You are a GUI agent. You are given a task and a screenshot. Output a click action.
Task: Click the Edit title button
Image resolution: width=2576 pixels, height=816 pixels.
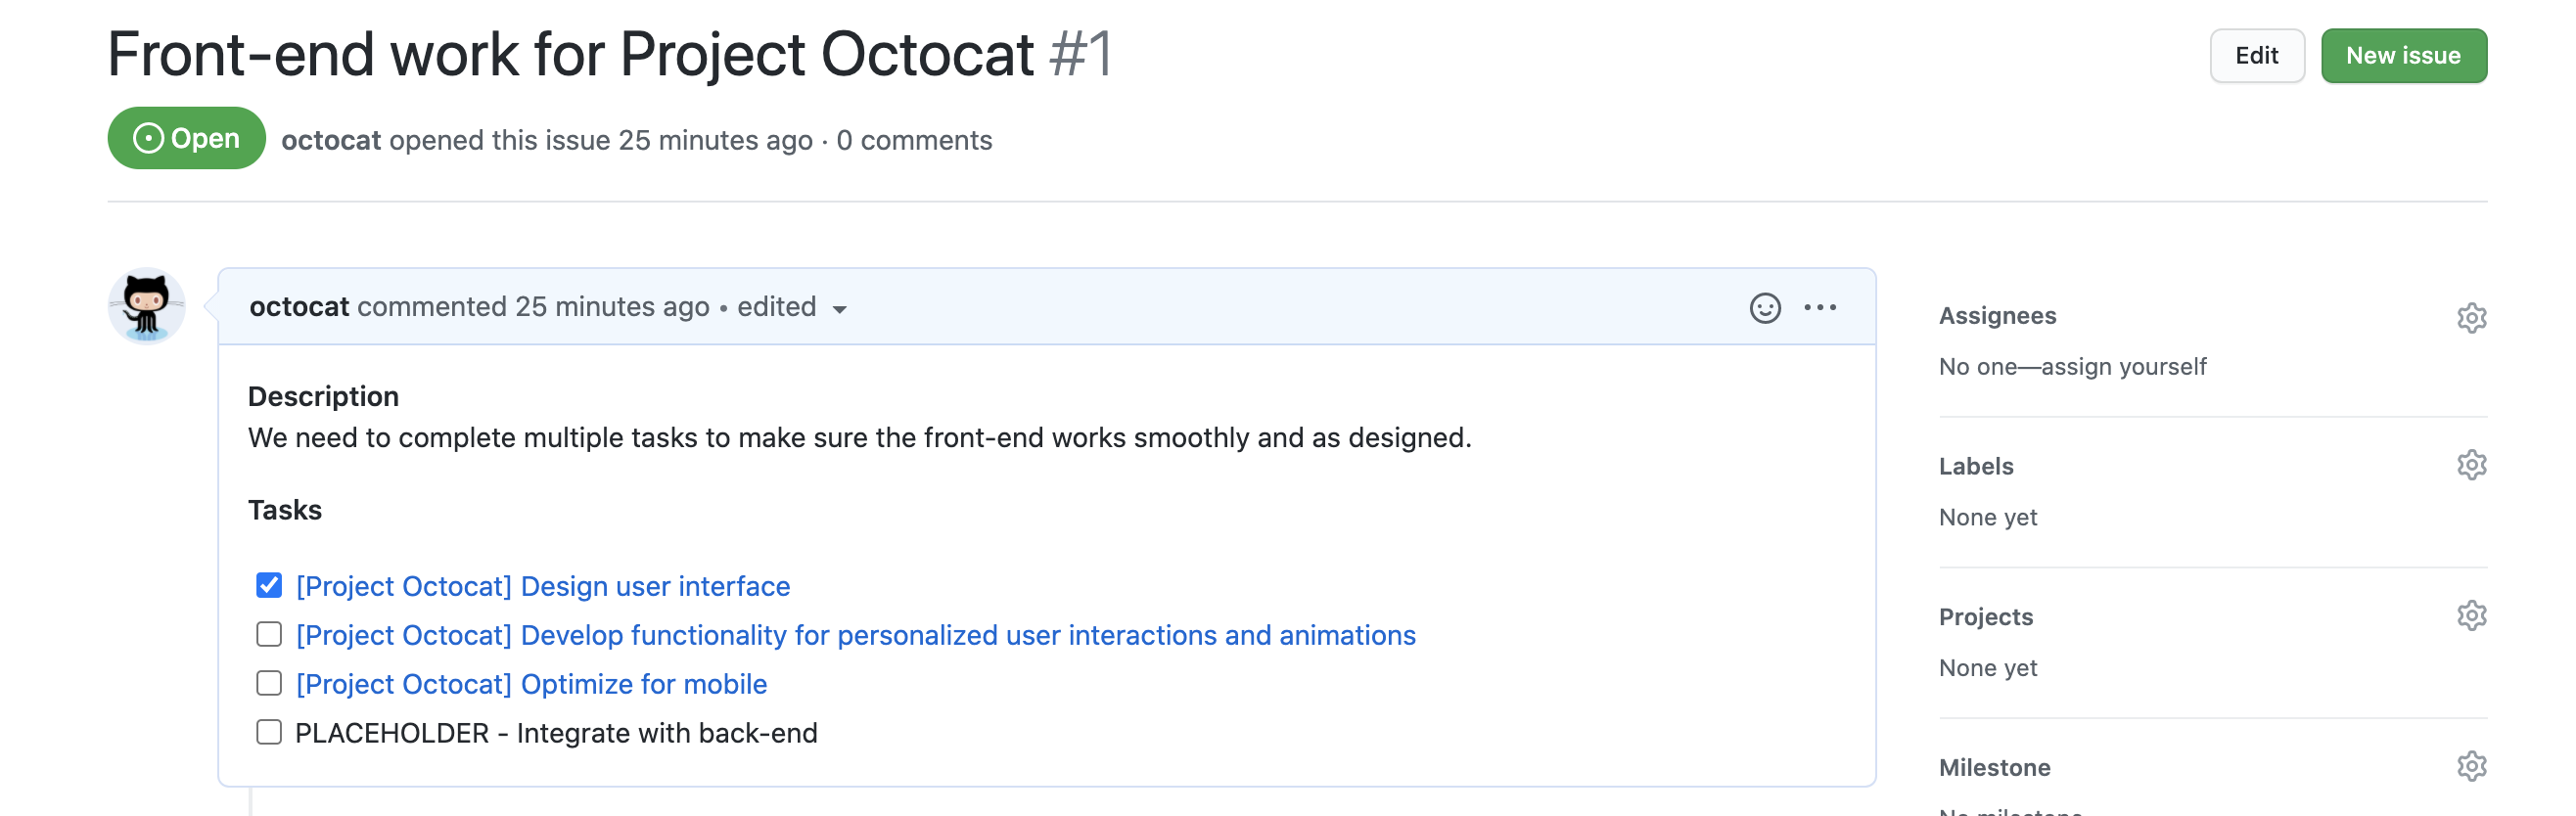coord(2256,56)
